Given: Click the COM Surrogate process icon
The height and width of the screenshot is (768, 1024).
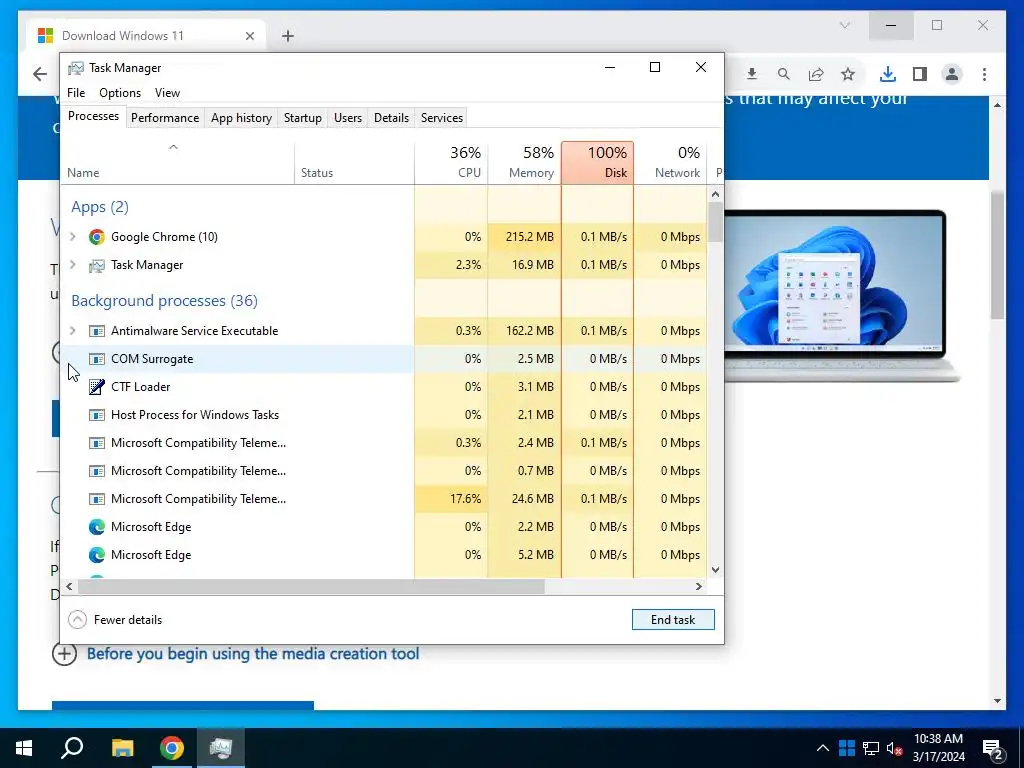Looking at the screenshot, I should [97, 359].
